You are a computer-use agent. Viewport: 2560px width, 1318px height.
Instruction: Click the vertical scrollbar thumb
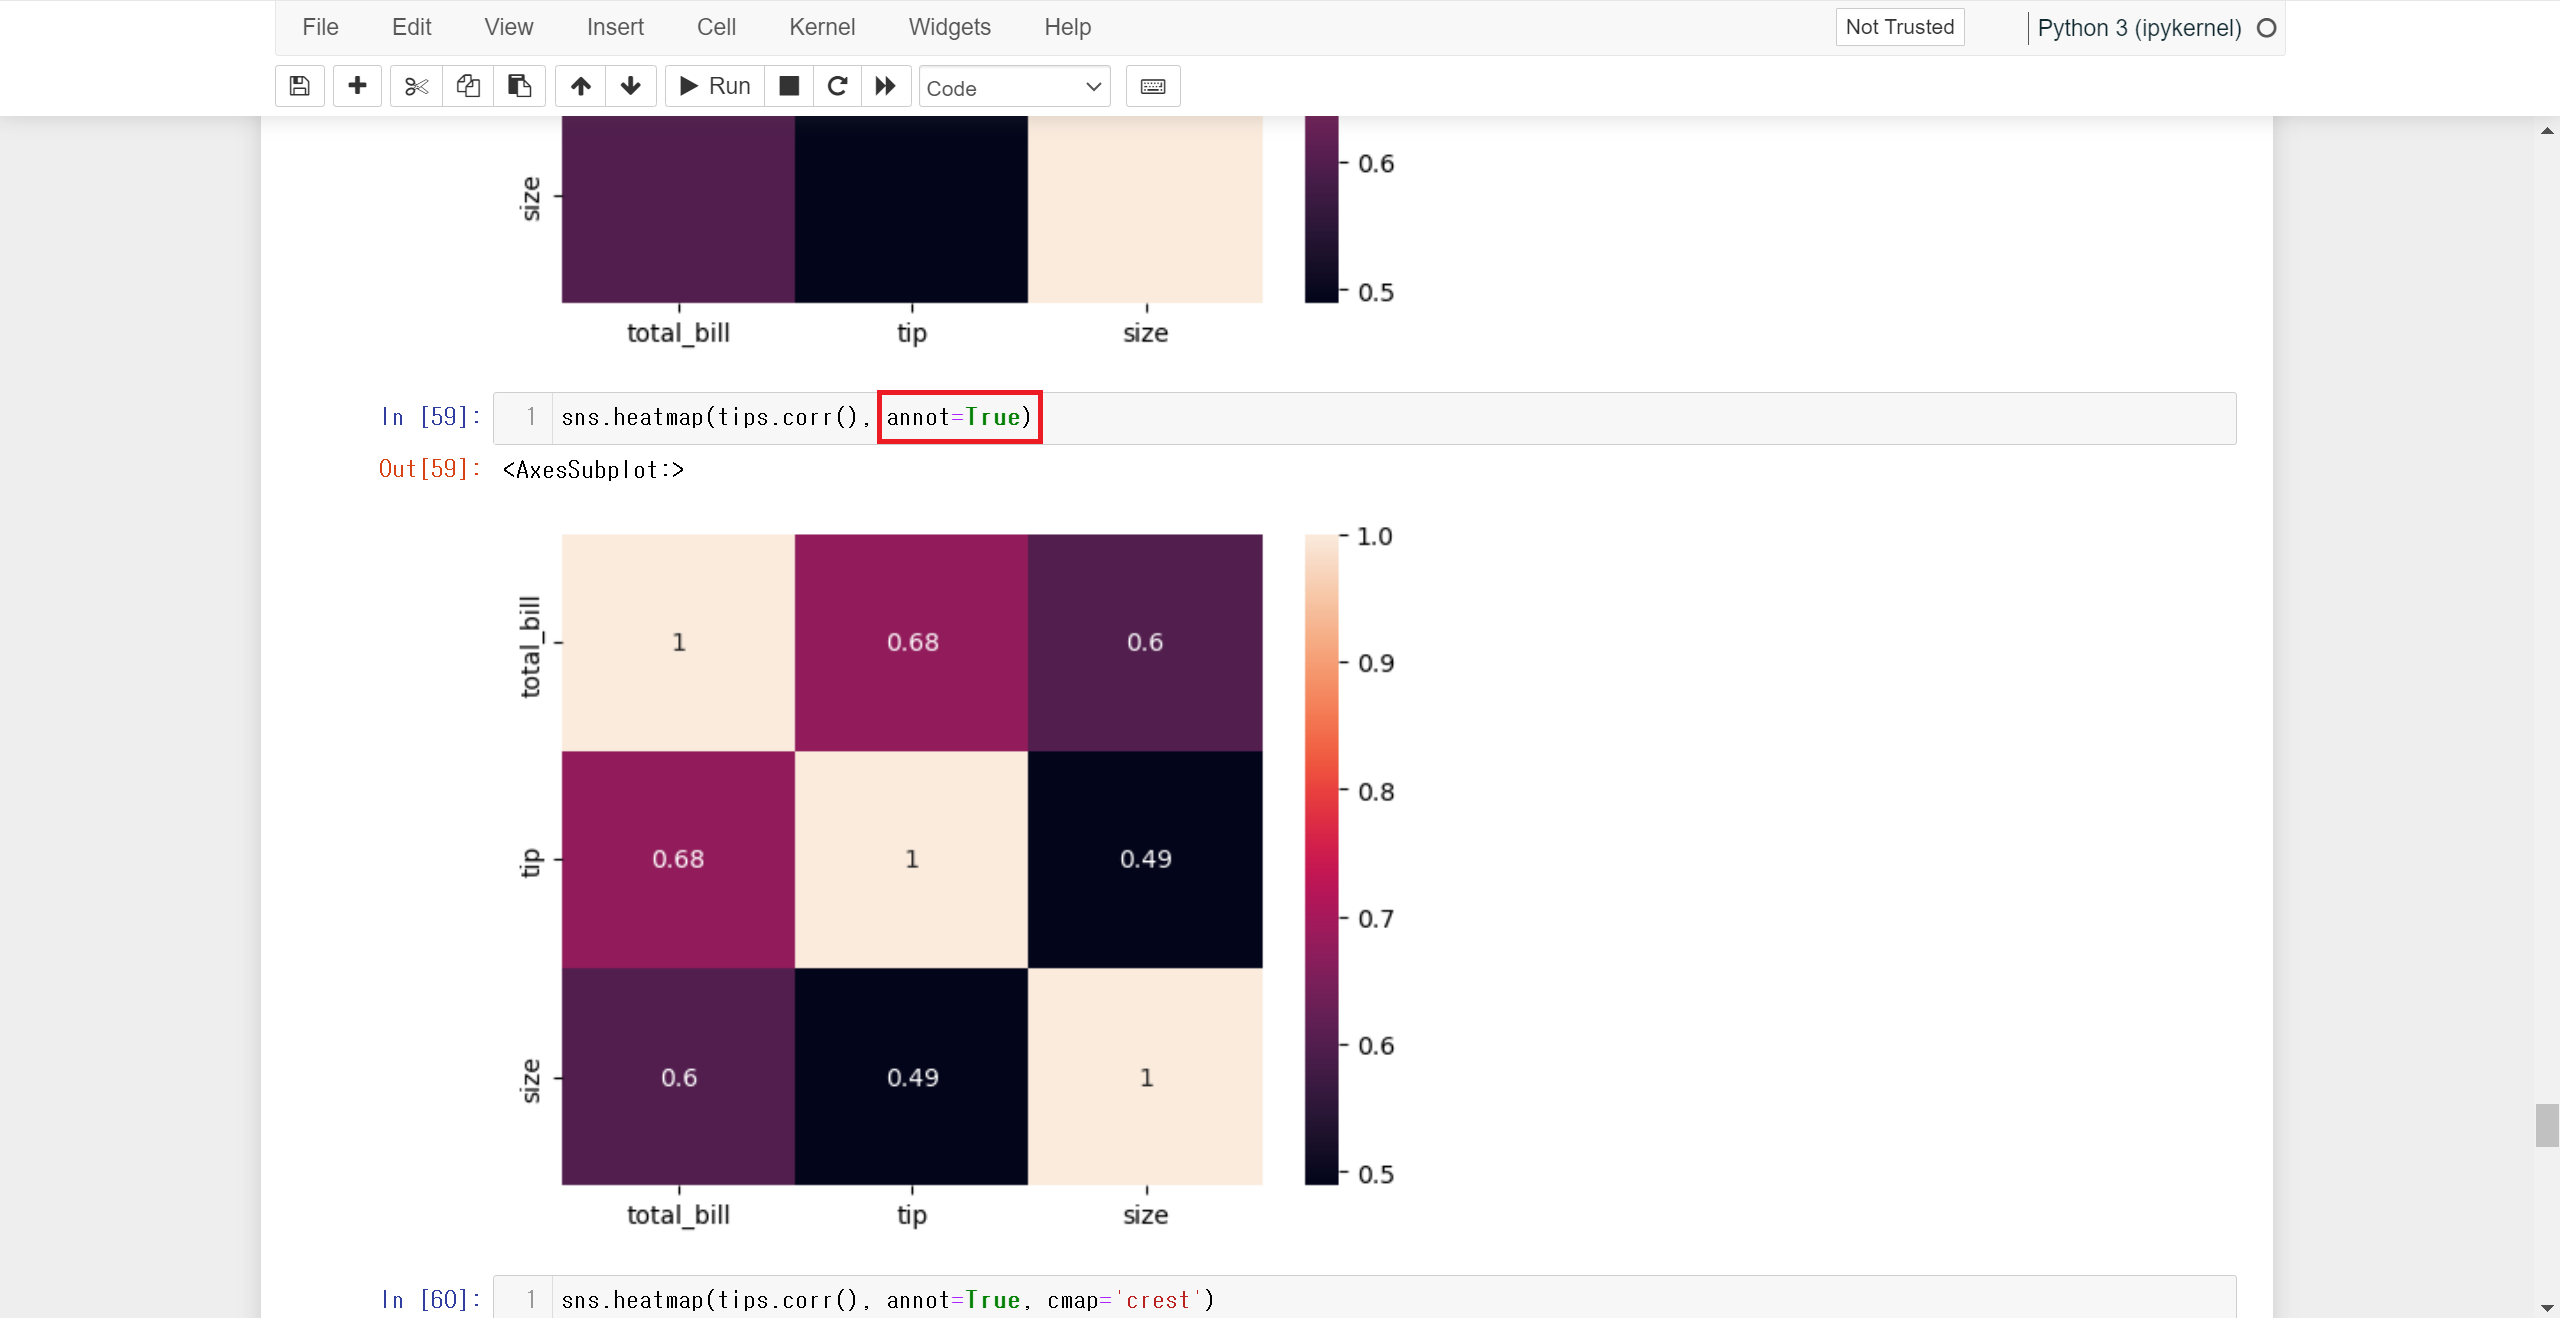pos(2547,1125)
